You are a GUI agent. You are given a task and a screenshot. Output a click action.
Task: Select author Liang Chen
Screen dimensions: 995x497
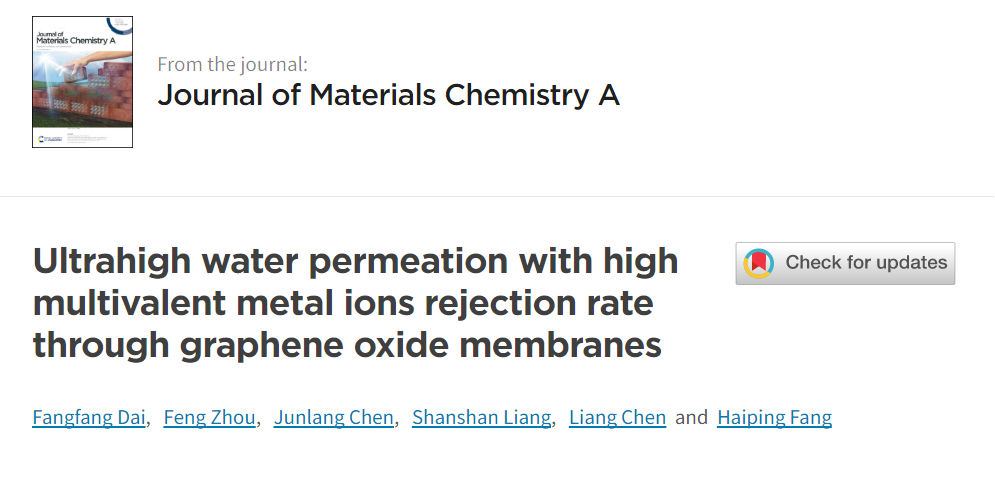pos(617,417)
